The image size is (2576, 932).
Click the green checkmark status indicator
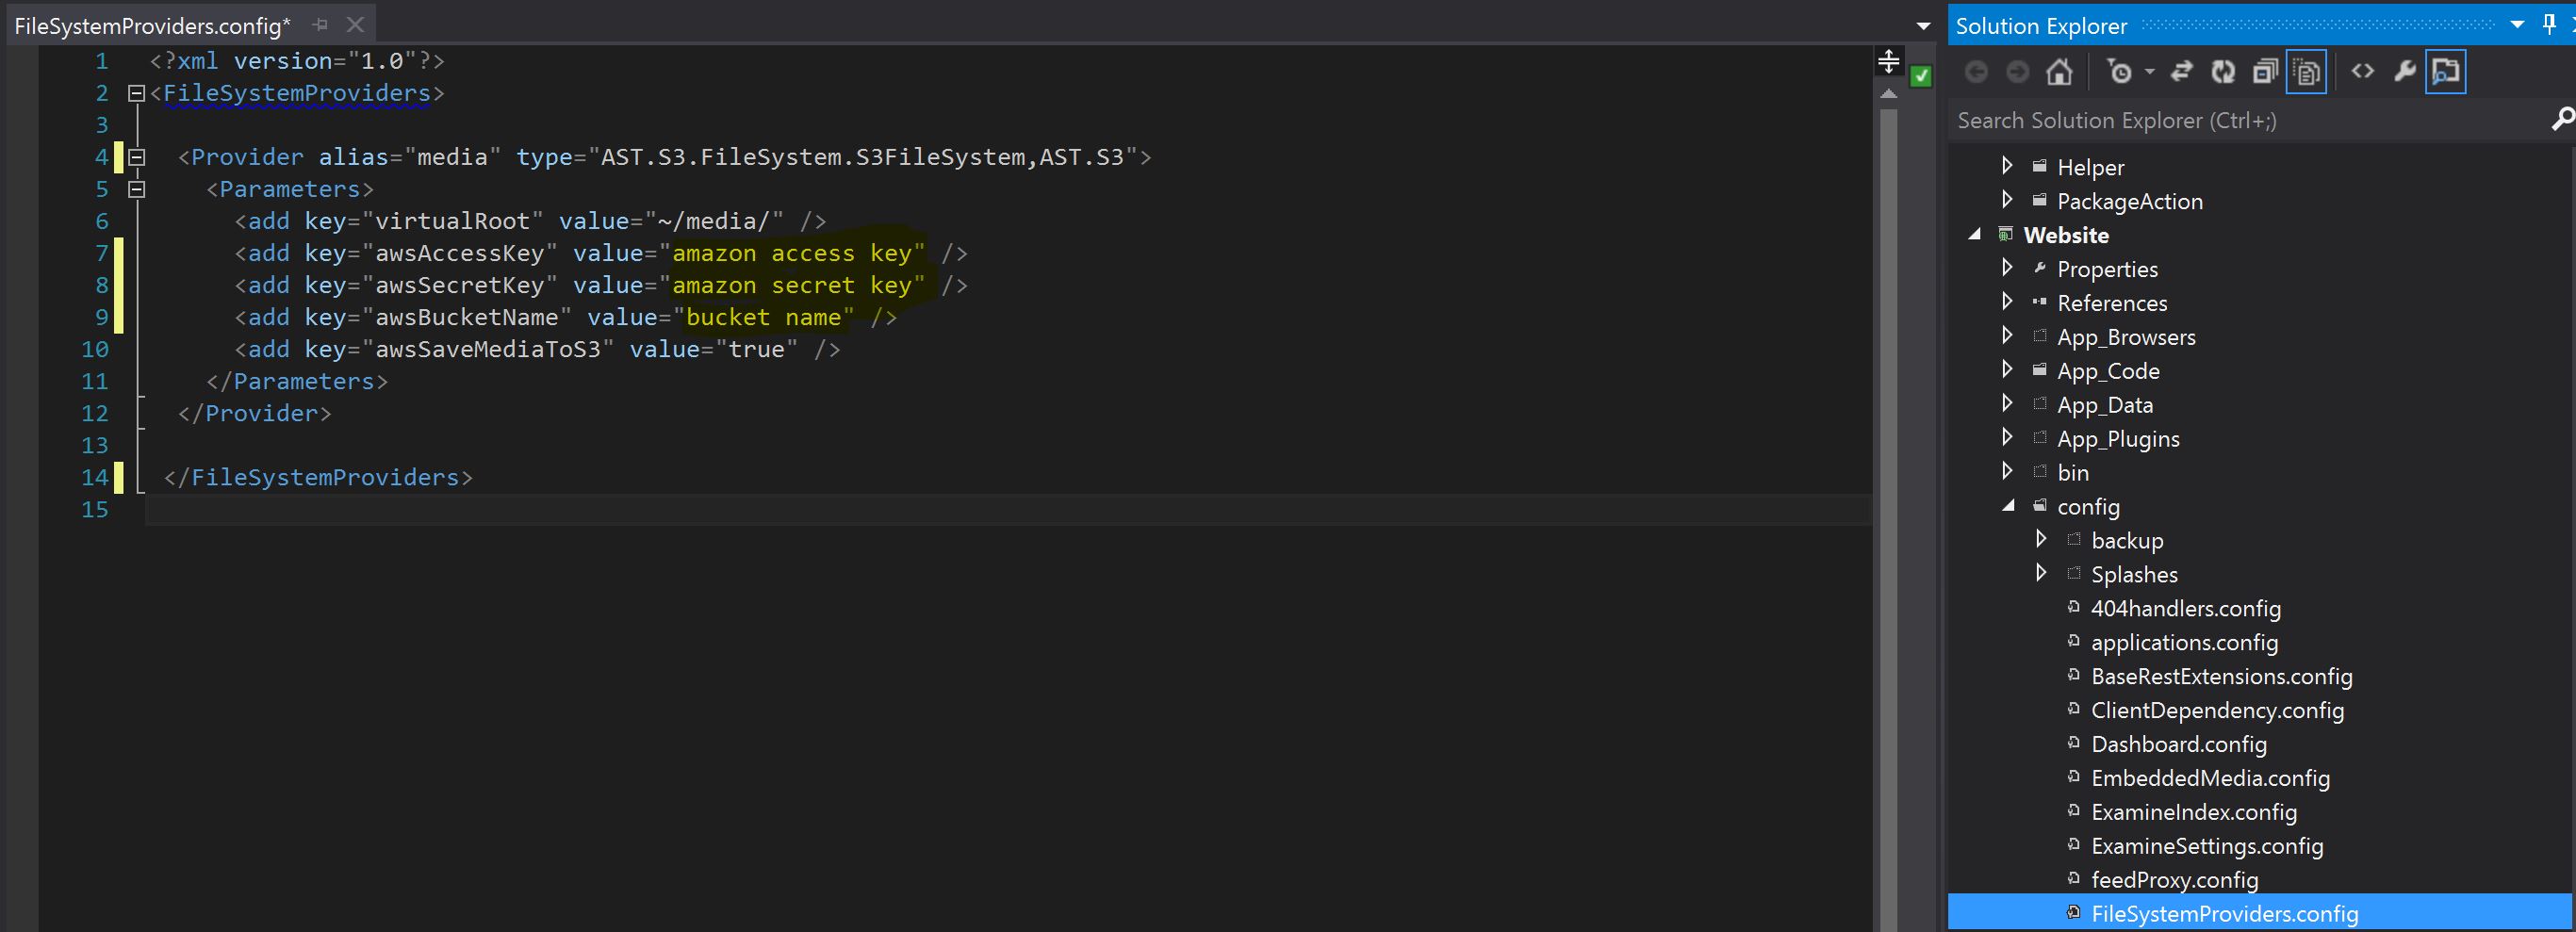coord(1921,76)
